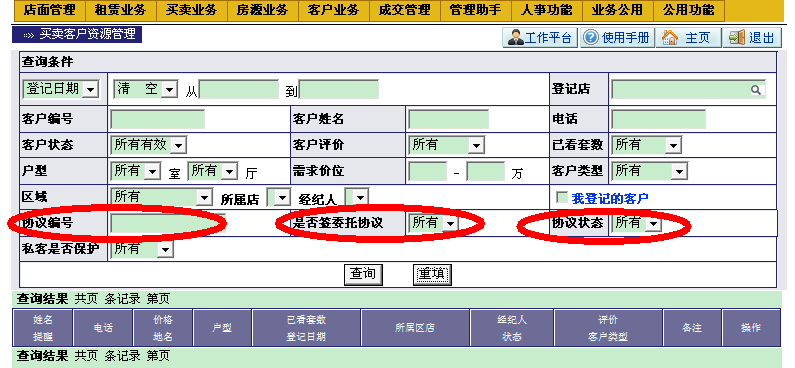Screen dimensions: 795x368
Task: Click the 评价 客户类型 column header
Action: 608,328
